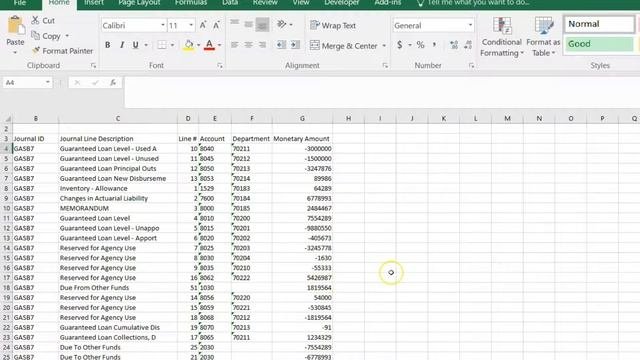
Task: Click the Copy icon
Action: 36,36
